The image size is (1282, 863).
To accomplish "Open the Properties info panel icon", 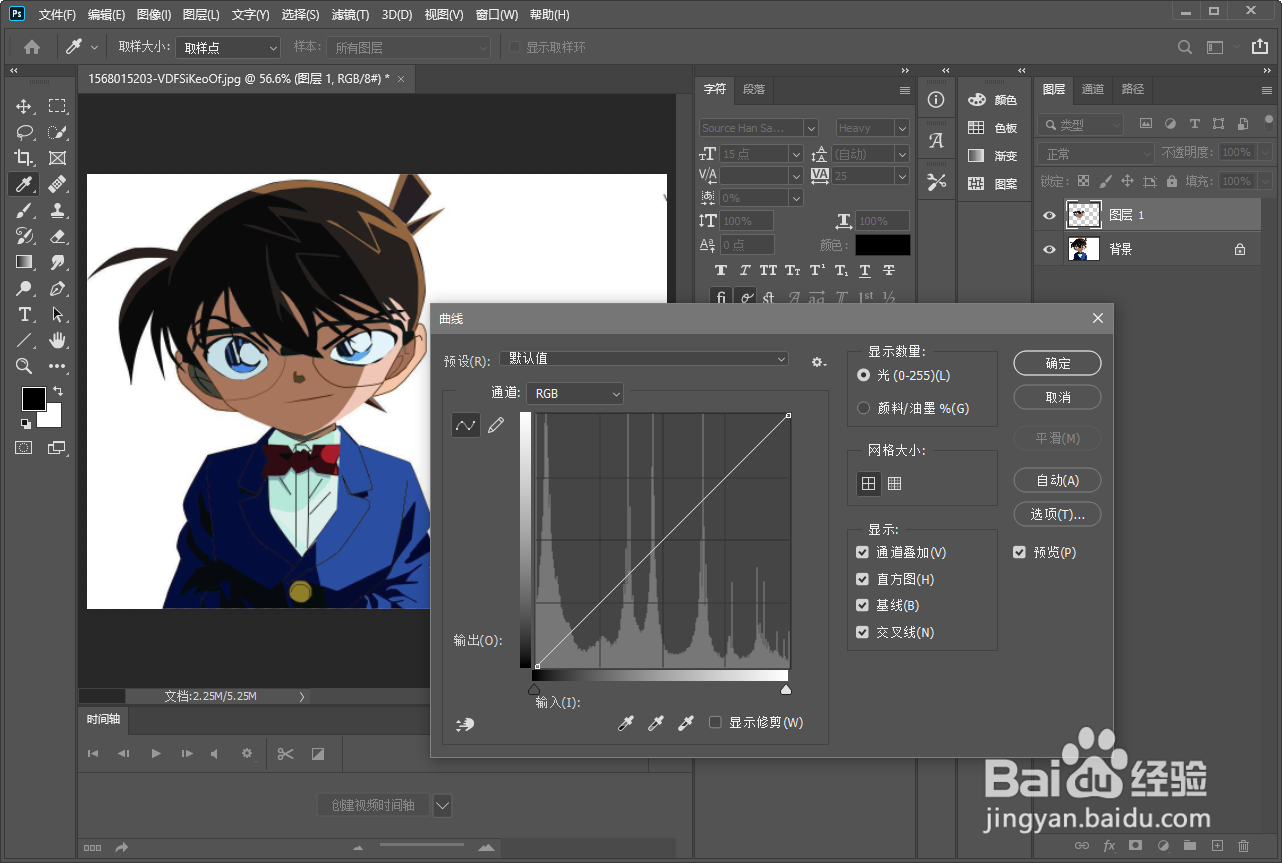I will tap(936, 100).
